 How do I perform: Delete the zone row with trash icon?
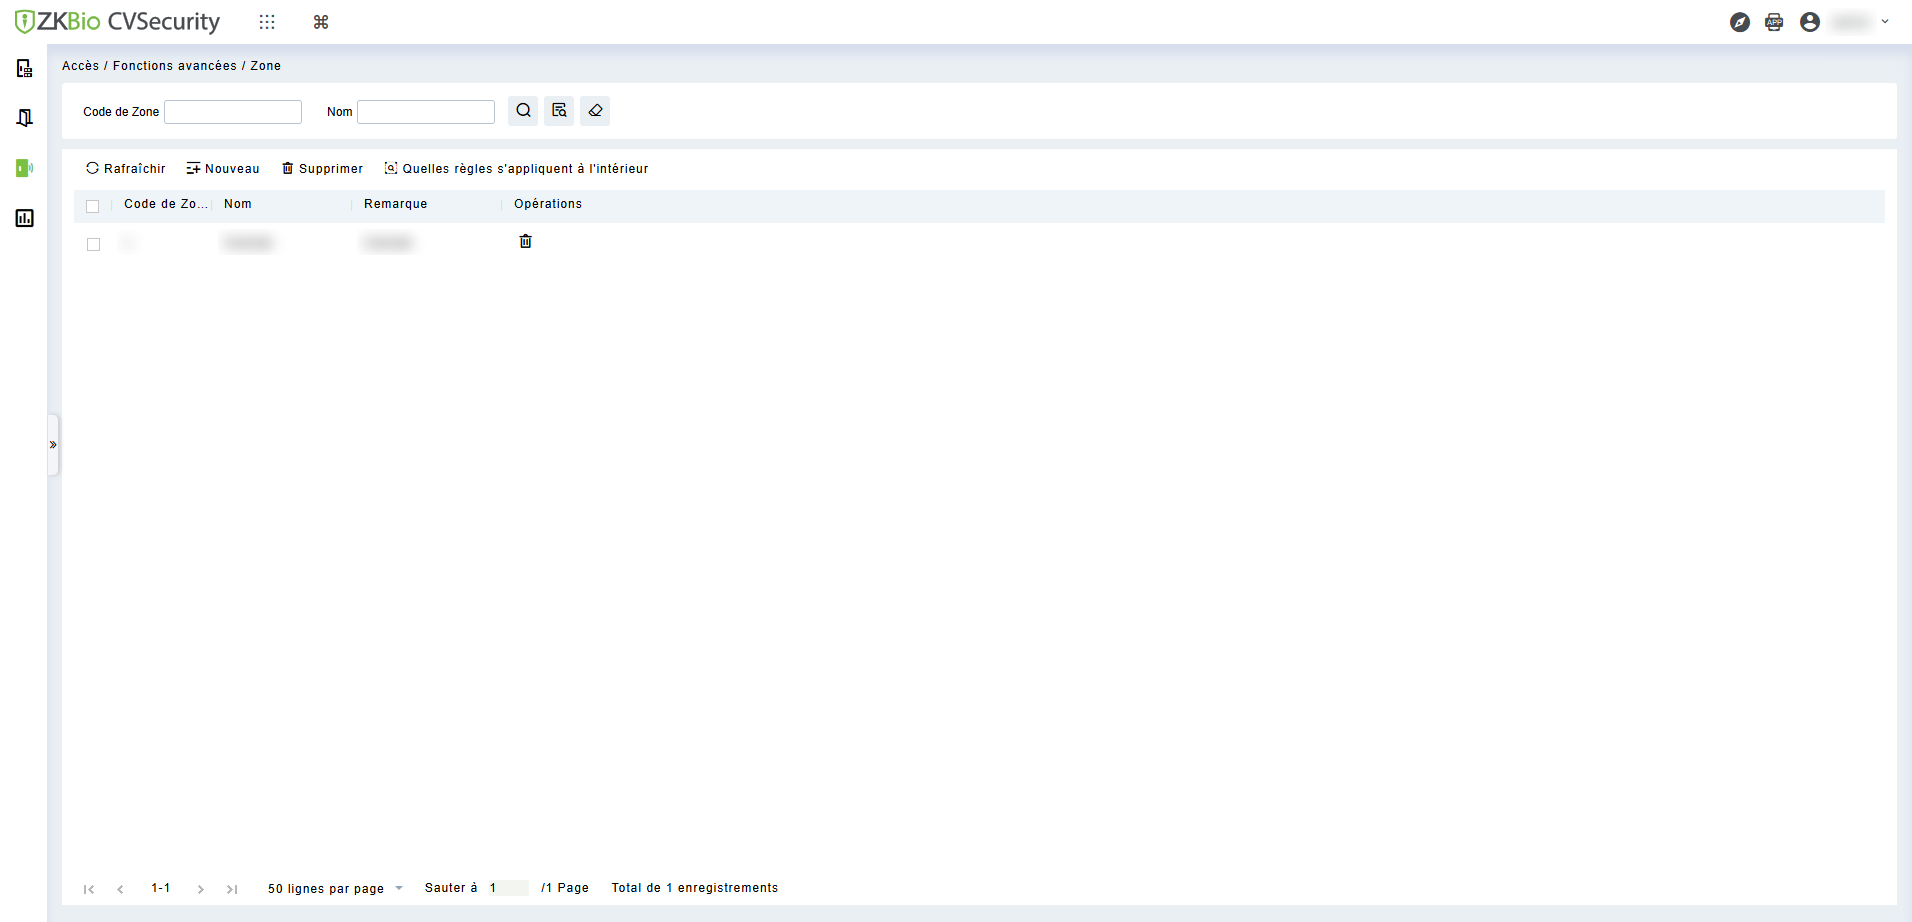(526, 242)
